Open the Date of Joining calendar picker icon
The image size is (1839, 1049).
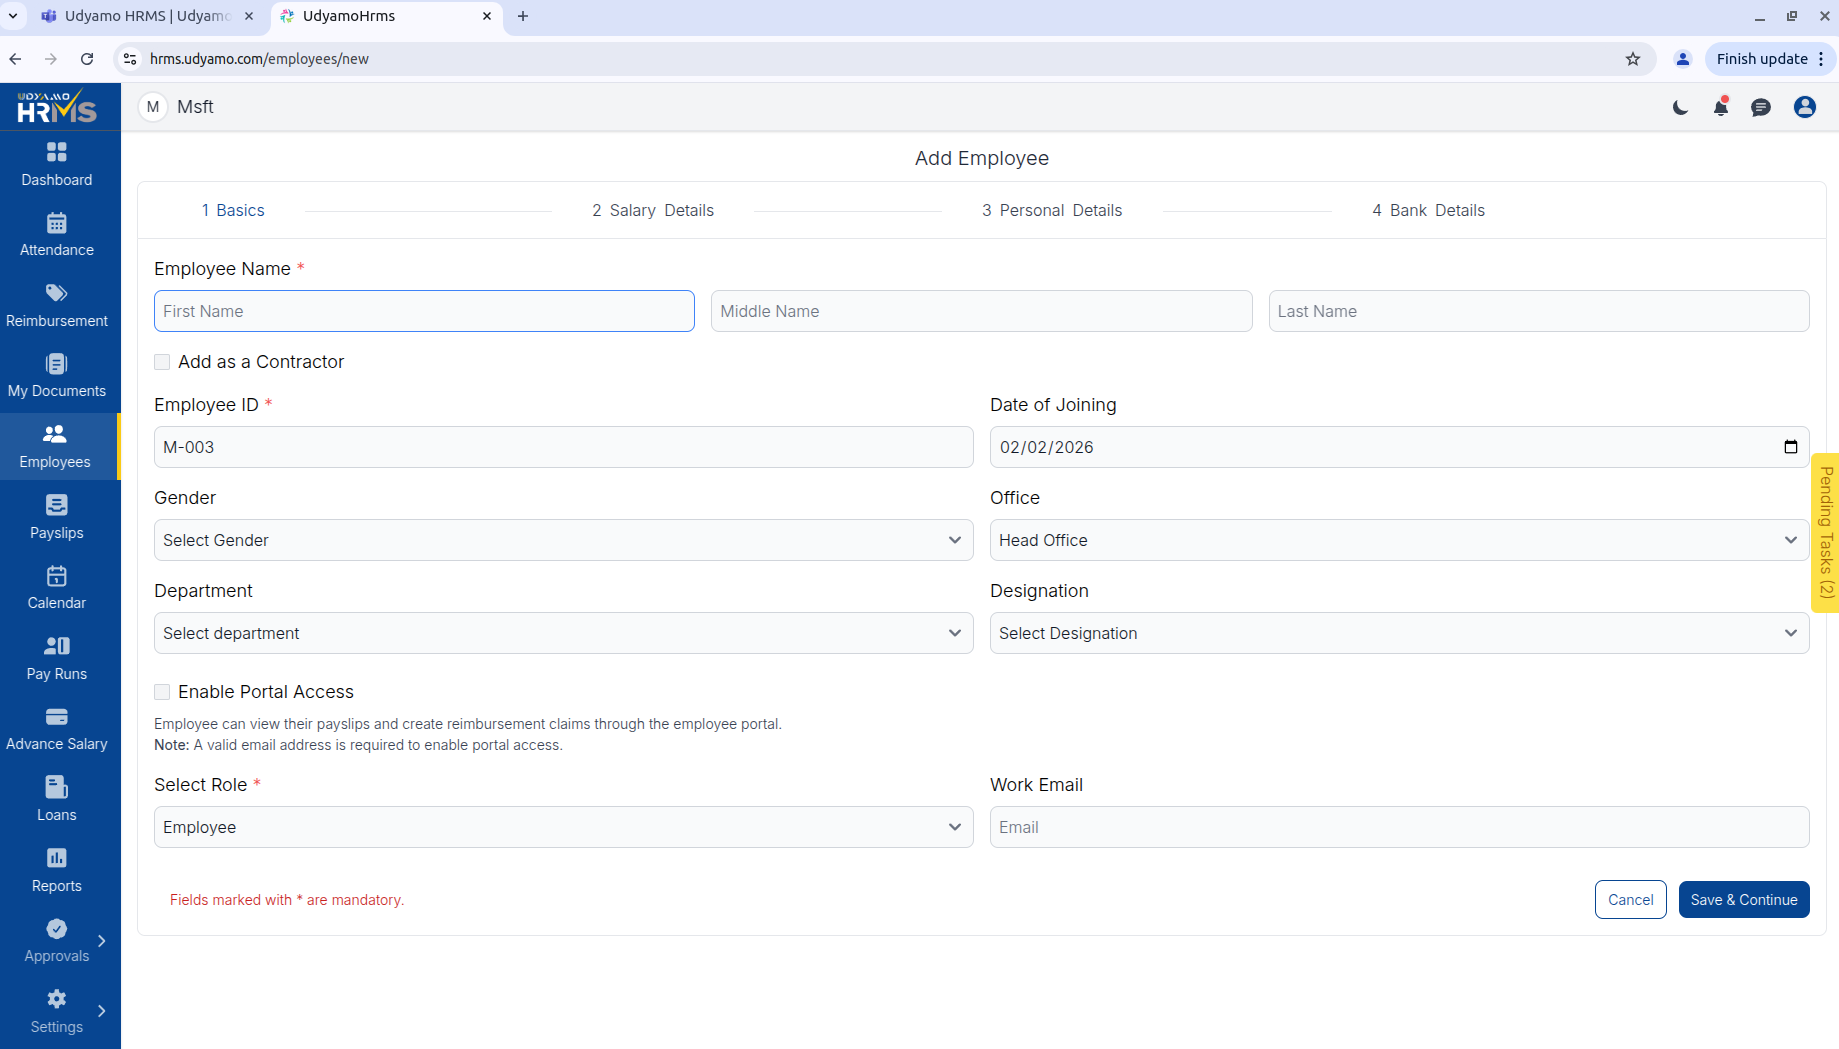[1790, 447]
